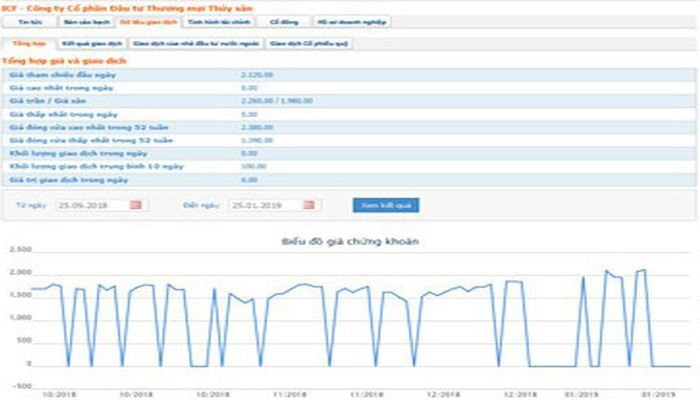Open Hồ sơ doanh nghiệp tab
Screen dimensions: 700x400
[337, 20]
